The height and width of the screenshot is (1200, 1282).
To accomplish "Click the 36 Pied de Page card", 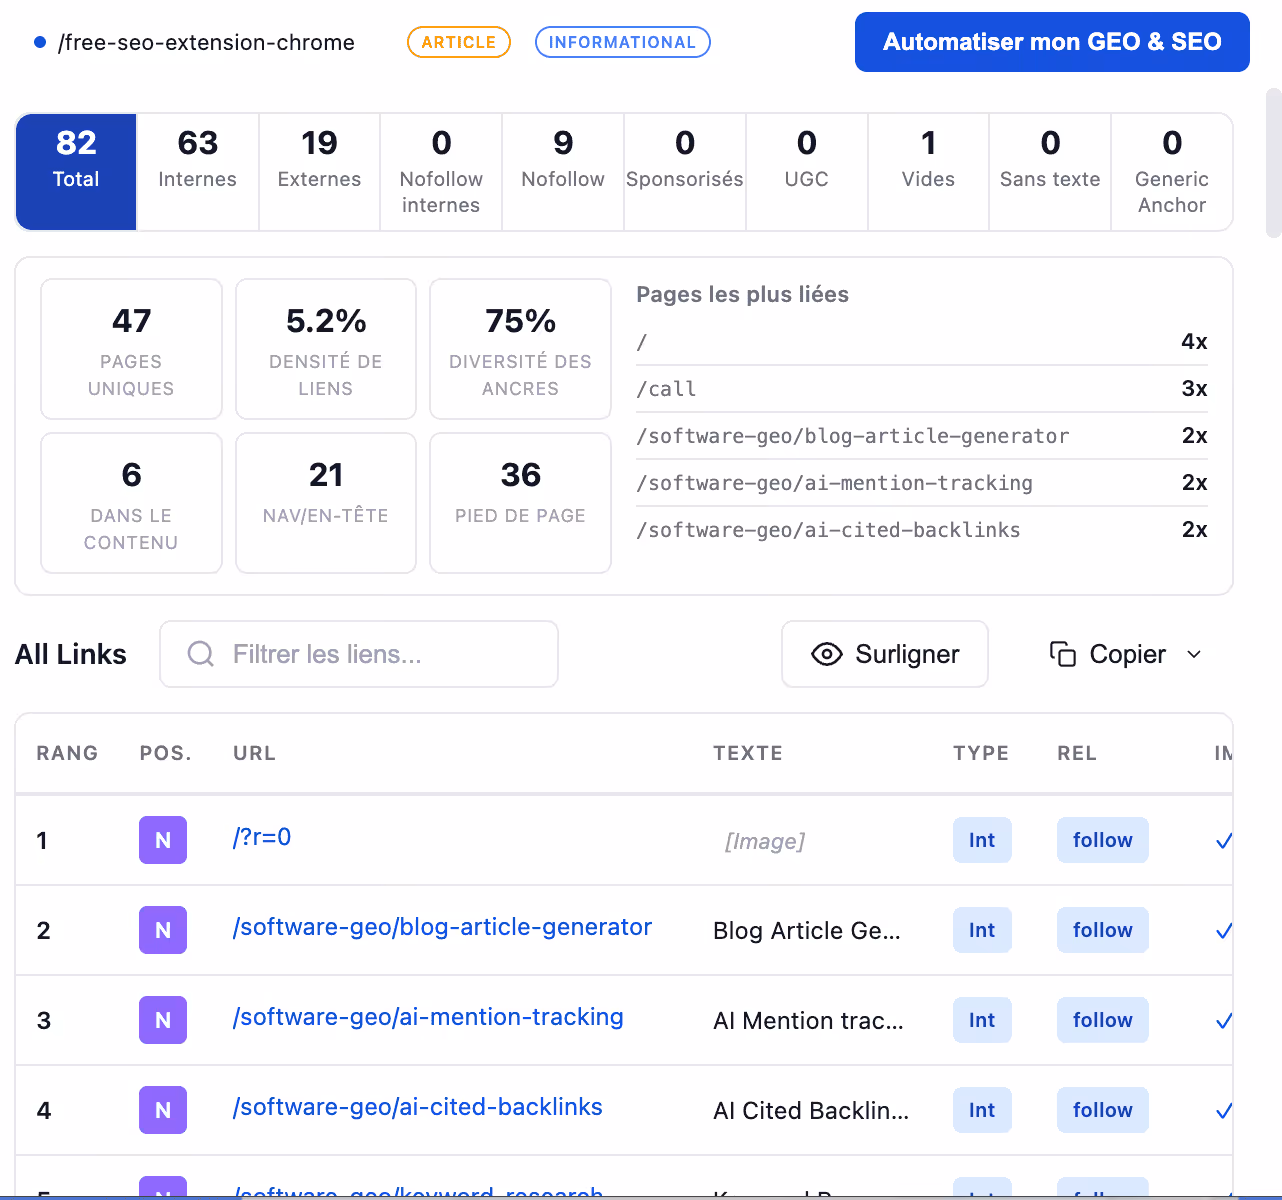I will click(x=520, y=503).
